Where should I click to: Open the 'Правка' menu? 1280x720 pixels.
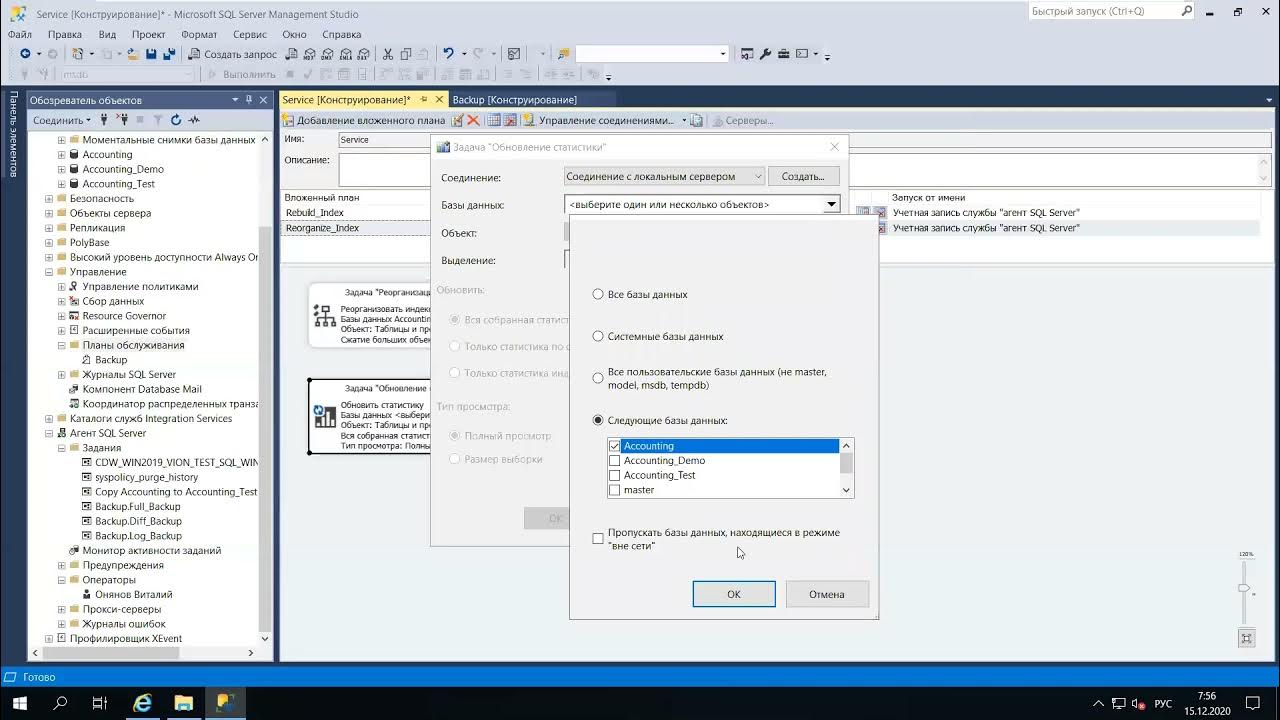64,34
